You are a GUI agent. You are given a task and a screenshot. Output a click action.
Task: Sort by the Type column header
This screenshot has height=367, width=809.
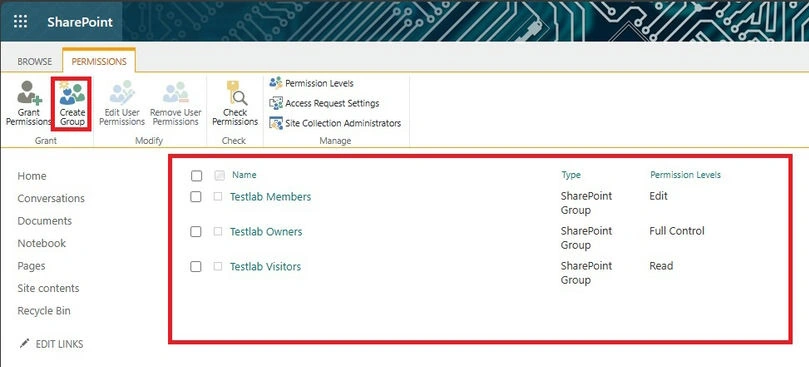click(x=571, y=175)
